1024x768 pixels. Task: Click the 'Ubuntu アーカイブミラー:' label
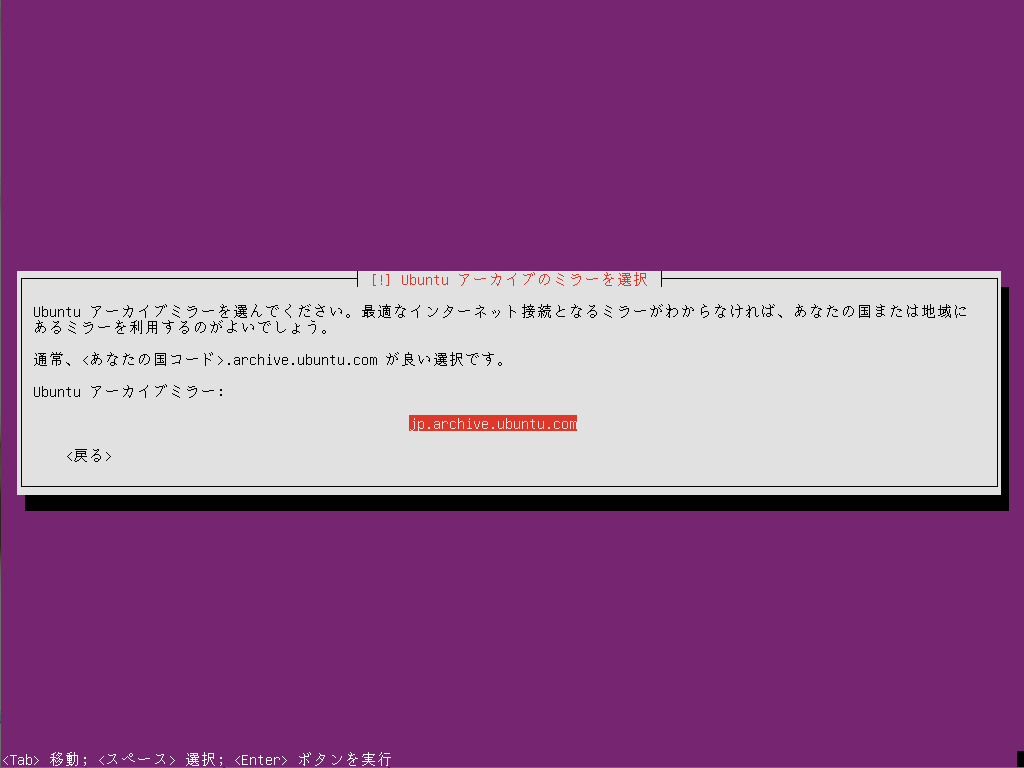[129, 392]
